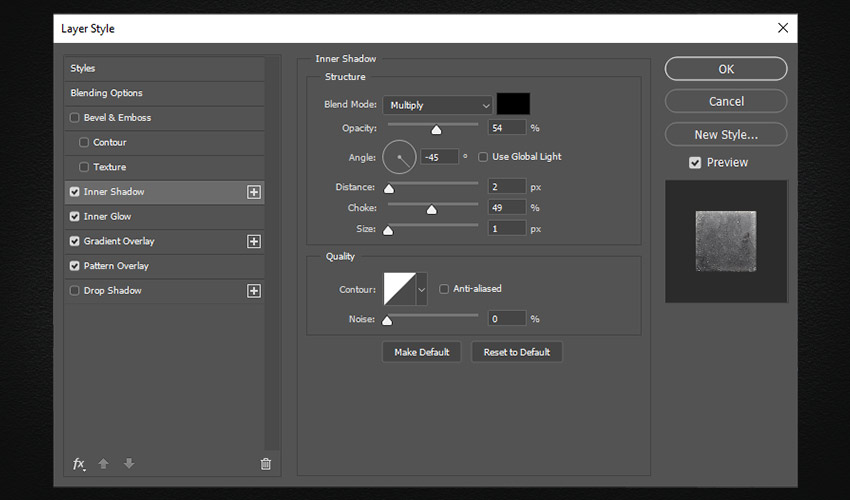Add another Gradient Overlay with plus icon
This screenshot has height=500, width=850.
click(254, 241)
